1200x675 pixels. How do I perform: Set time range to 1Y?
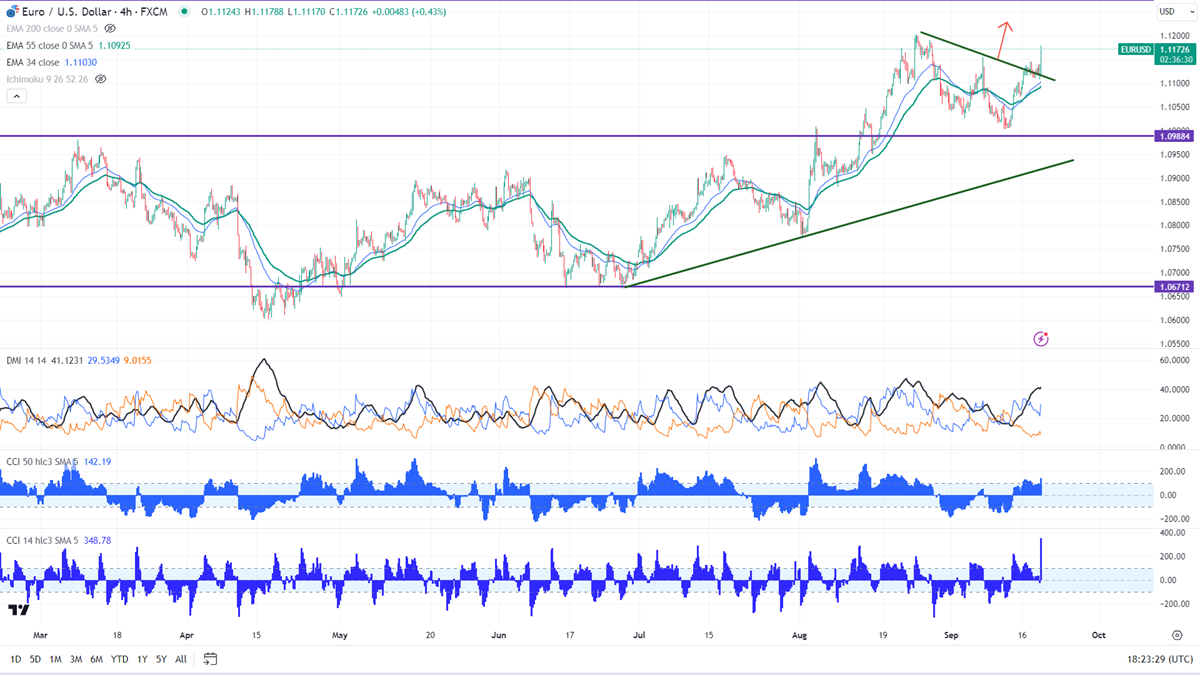tap(142, 659)
